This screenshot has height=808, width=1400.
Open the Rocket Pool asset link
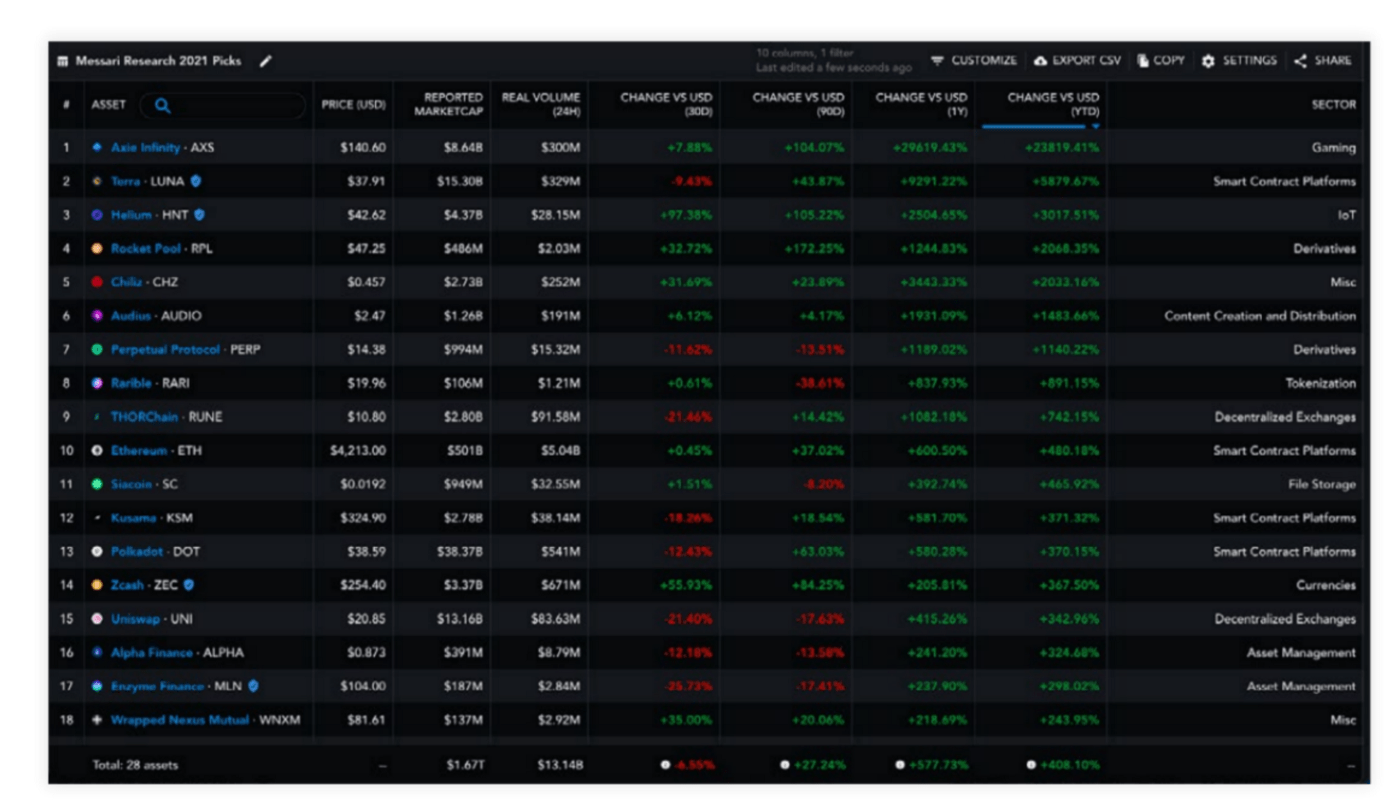coord(146,249)
